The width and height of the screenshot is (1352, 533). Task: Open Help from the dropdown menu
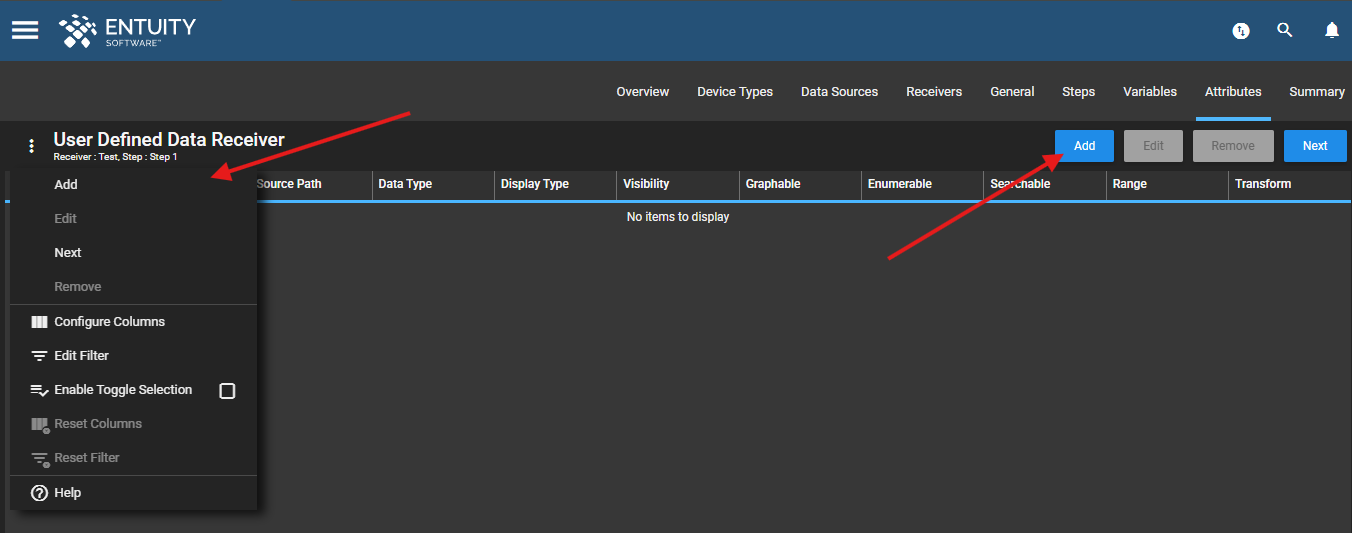pyautogui.click(x=133, y=493)
